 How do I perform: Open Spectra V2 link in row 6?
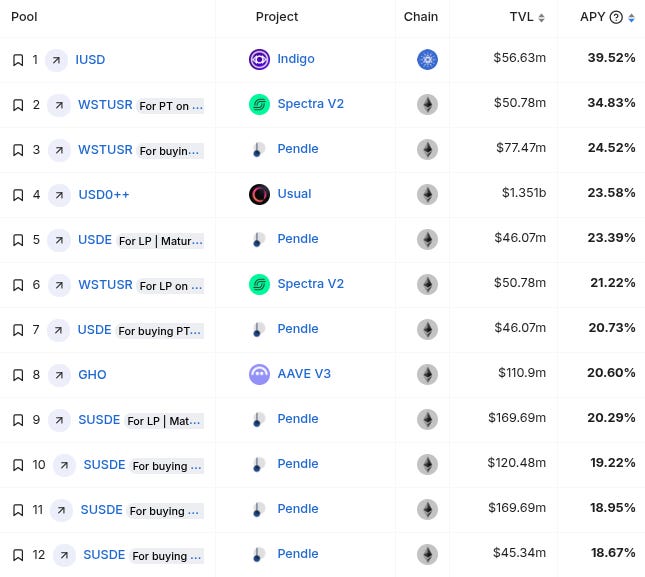pos(311,284)
